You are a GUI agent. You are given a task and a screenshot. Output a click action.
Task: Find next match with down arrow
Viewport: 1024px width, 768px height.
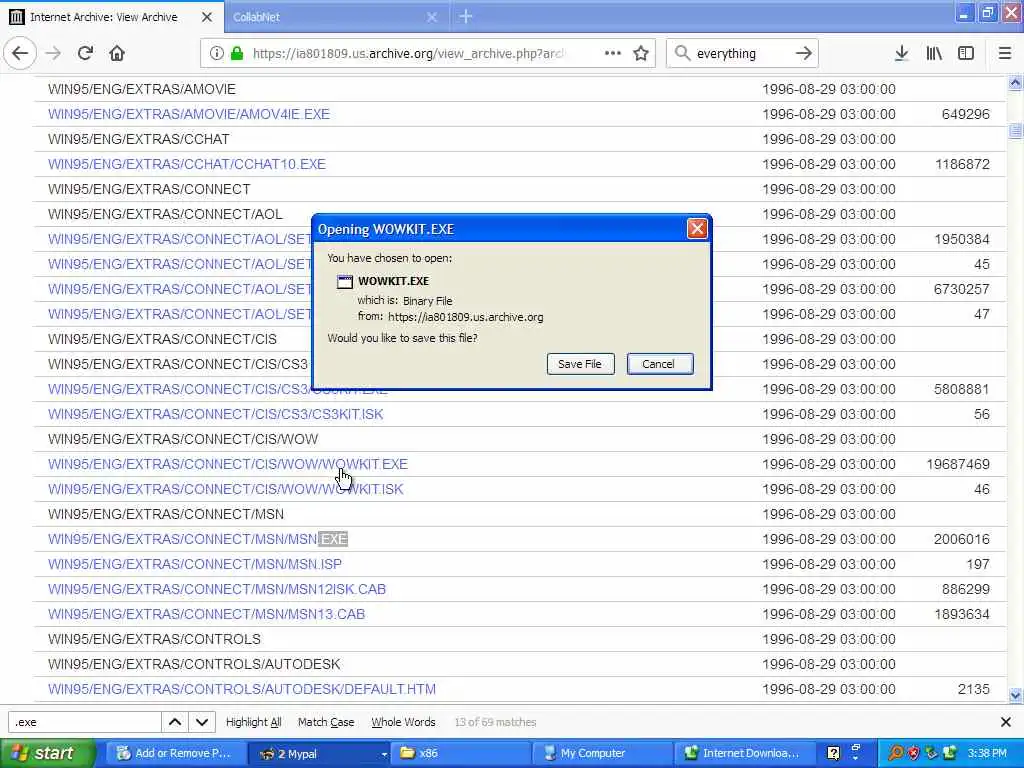[202, 722]
